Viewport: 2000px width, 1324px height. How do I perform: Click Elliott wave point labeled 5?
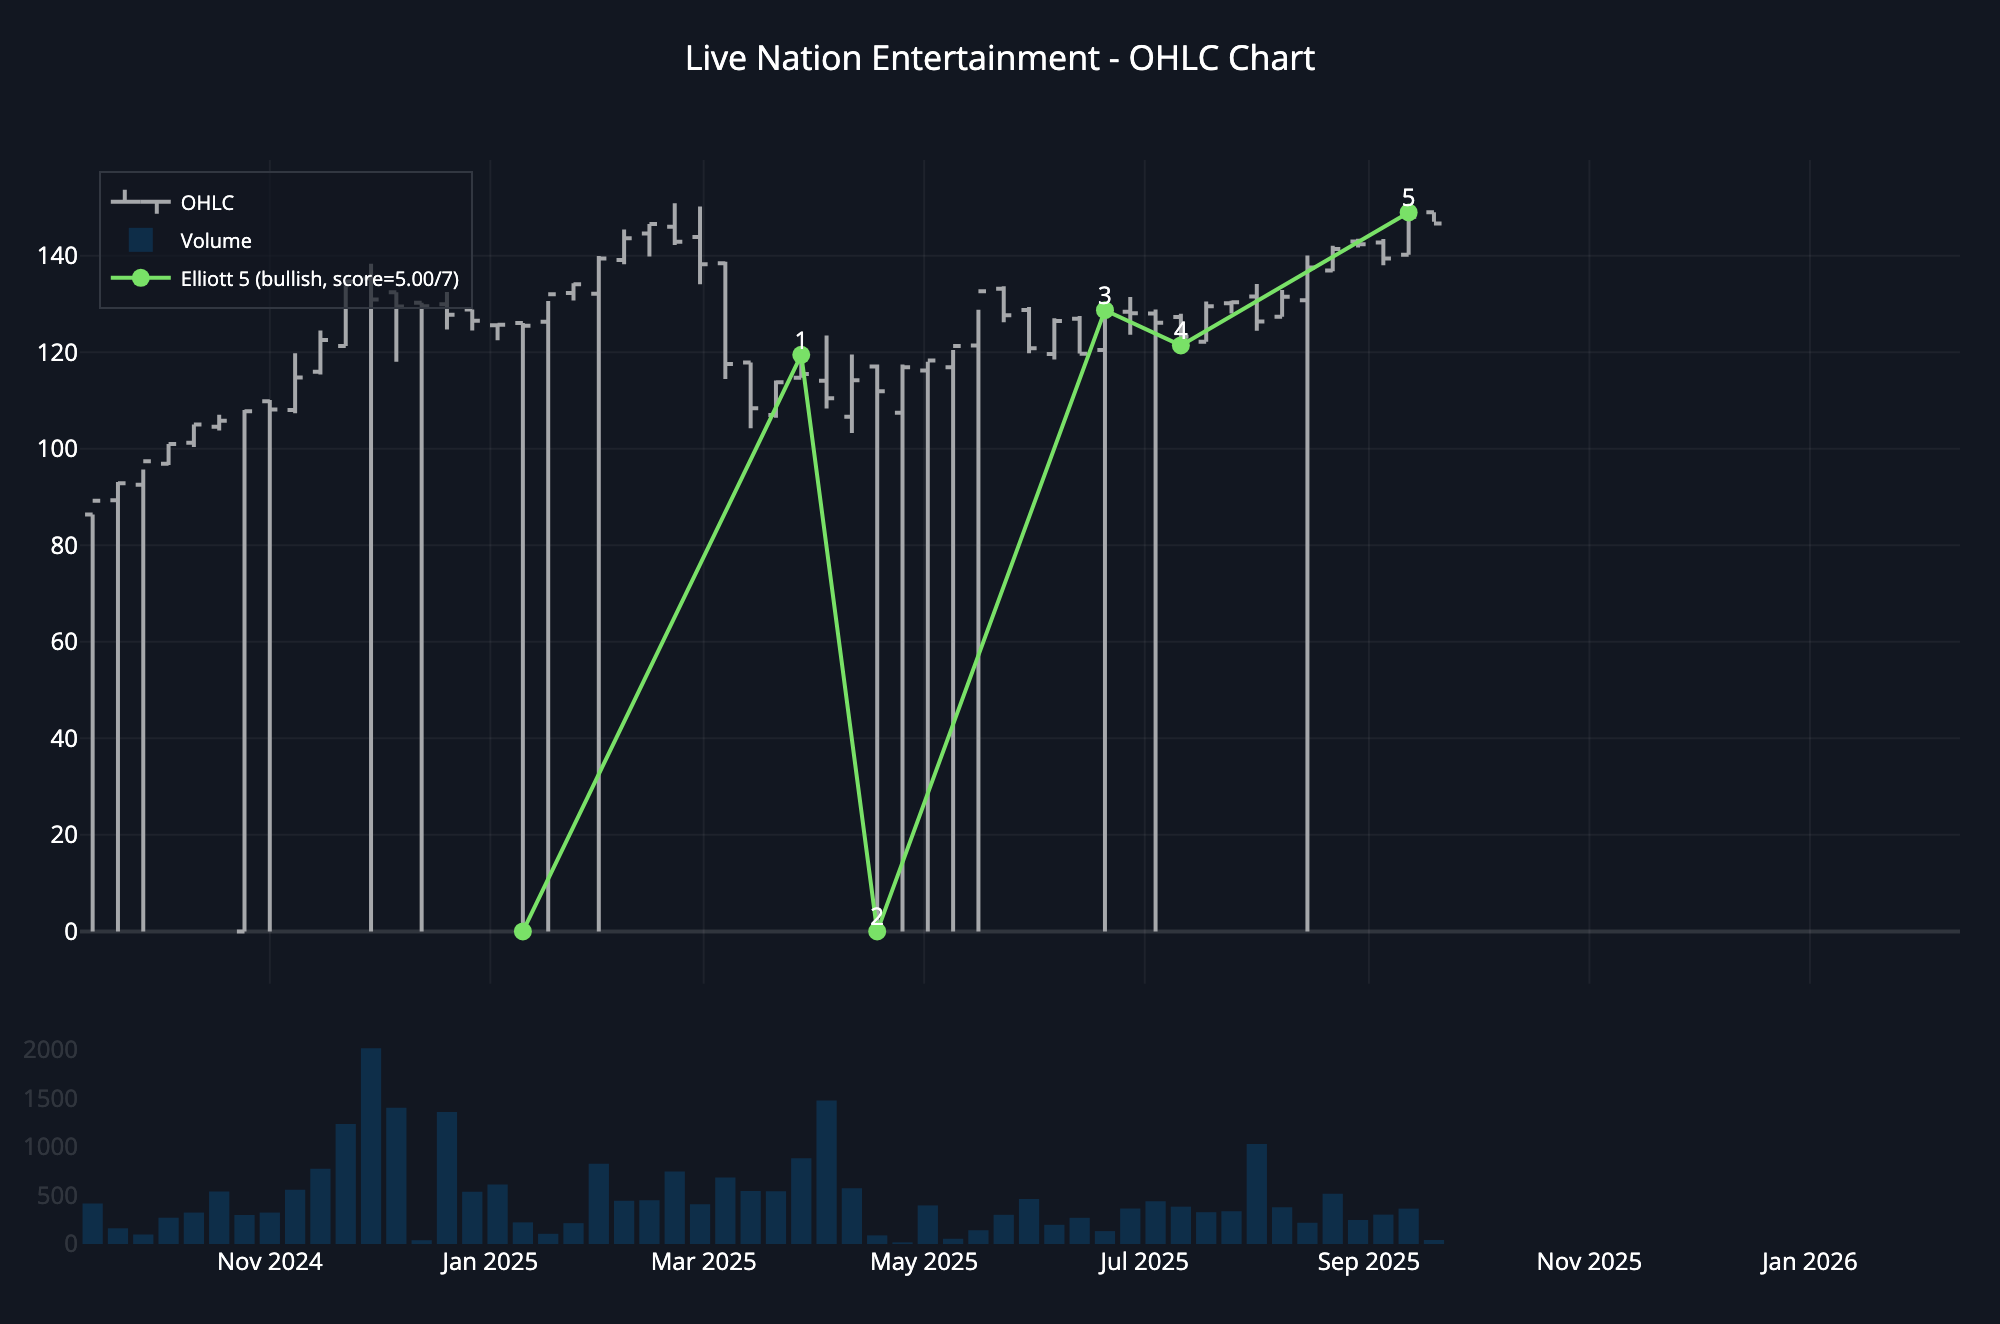[1408, 212]
